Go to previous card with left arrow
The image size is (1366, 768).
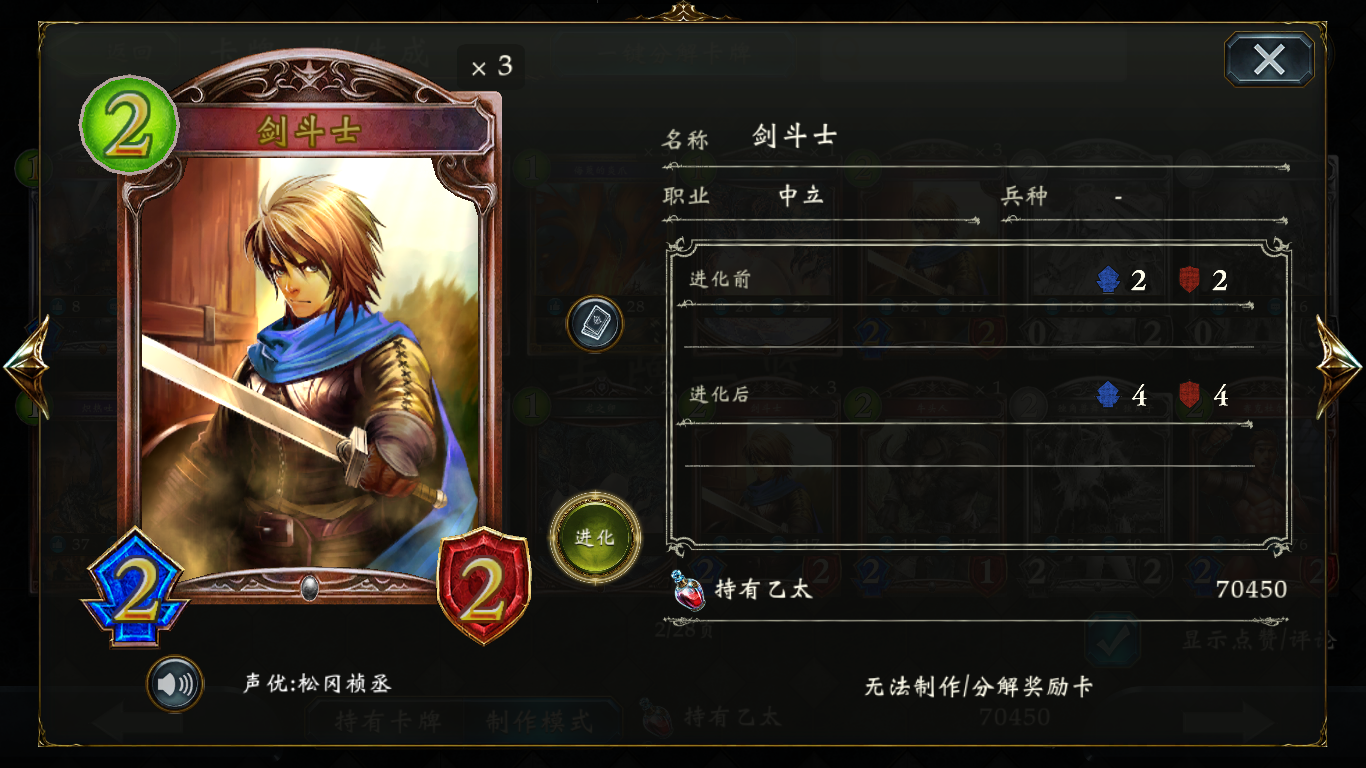coord(26,367)
